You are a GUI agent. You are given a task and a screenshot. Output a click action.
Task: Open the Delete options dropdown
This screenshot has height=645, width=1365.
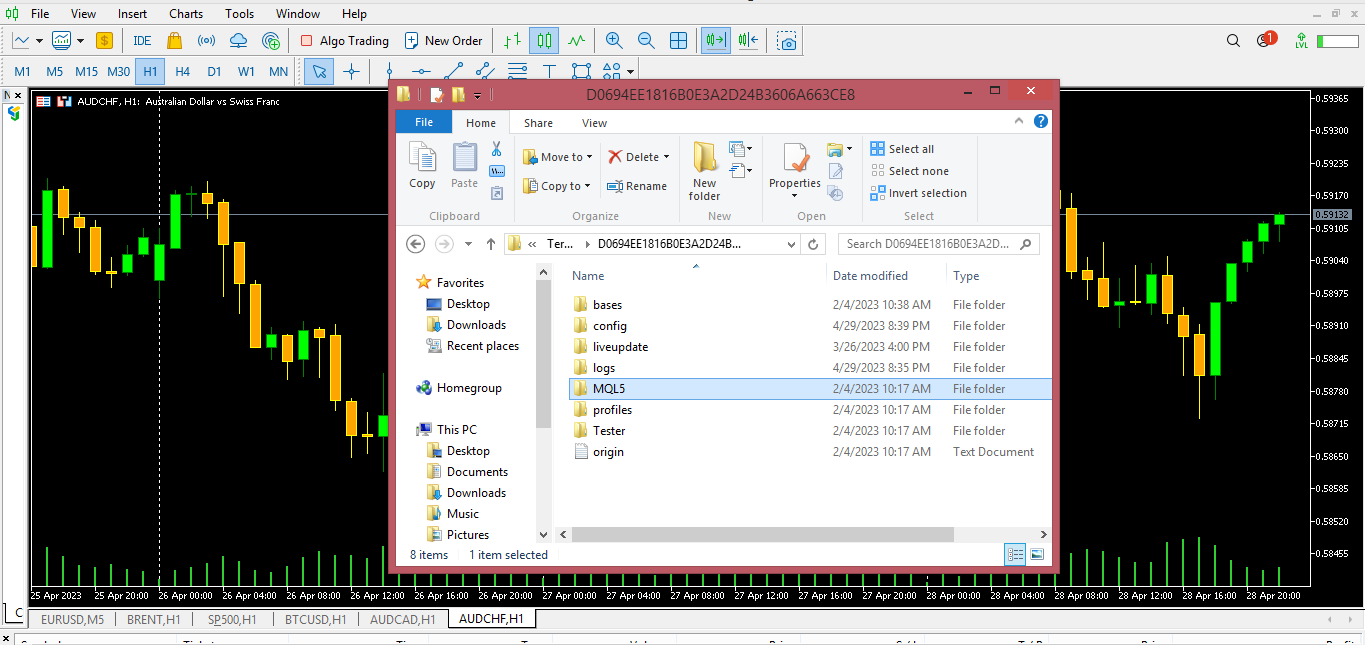666,157
